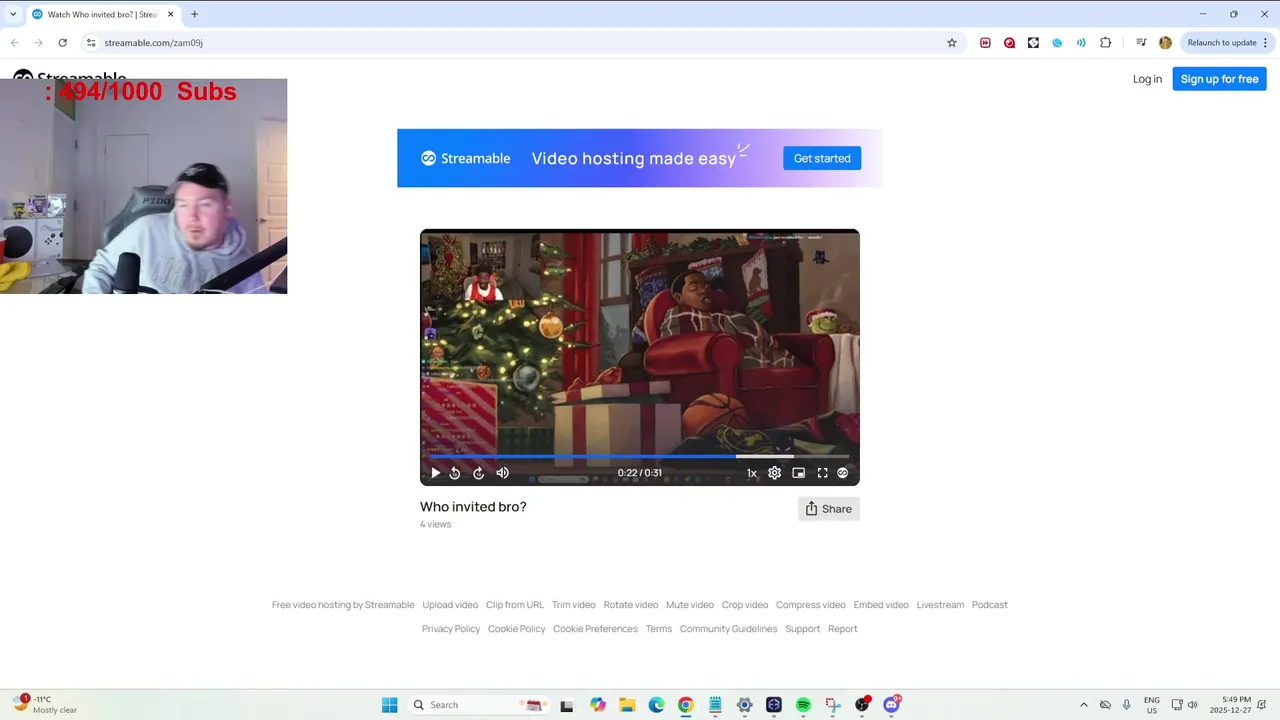Open volume control in system tray
1280x720 pixels.
coord(1192,705)
